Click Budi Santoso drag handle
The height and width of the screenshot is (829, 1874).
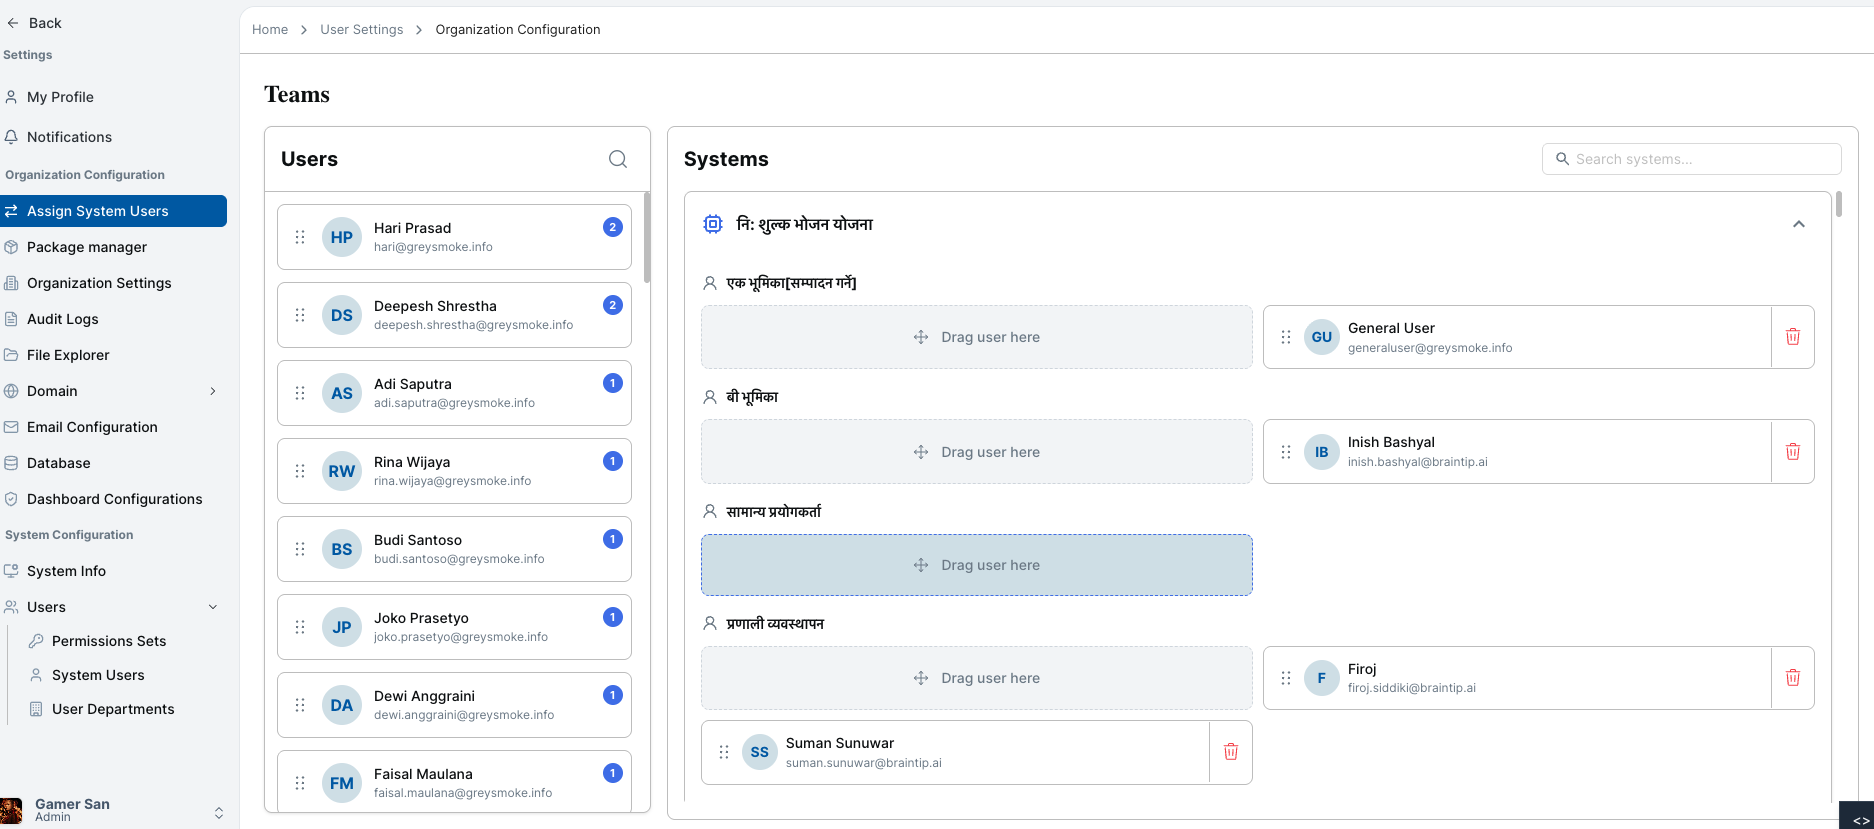point(300,549)
